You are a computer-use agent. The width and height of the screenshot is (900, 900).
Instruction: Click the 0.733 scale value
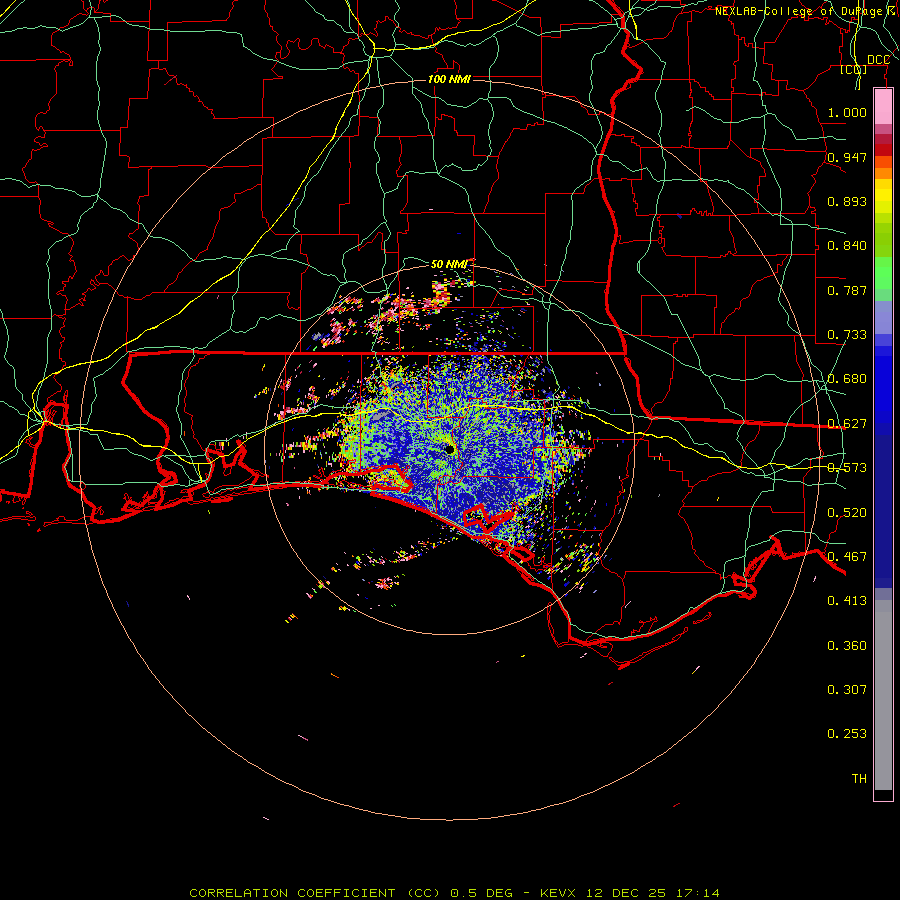click(x=847, y=335)
